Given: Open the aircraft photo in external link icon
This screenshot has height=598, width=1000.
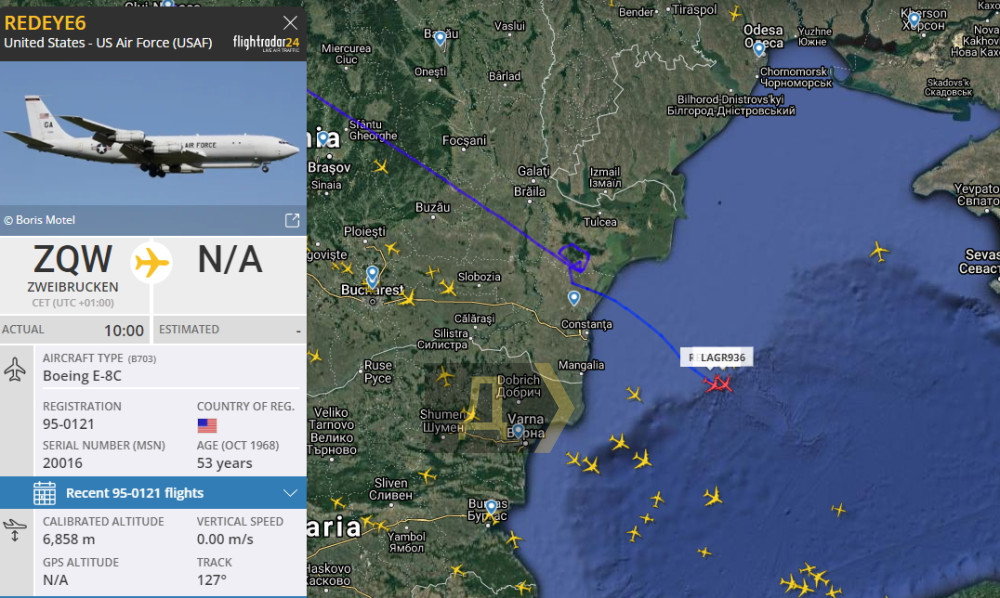Looking at the screenshot, I should click(x=292, y=221).
